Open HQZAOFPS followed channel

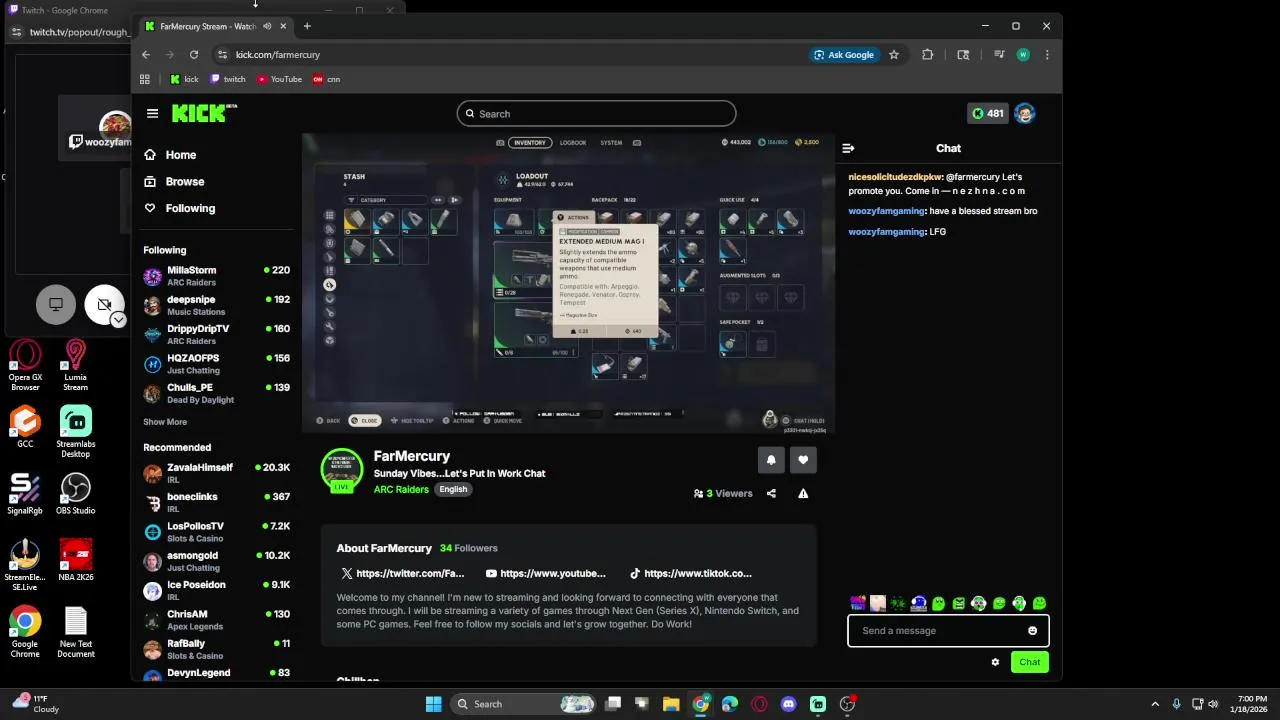[216, 364]
